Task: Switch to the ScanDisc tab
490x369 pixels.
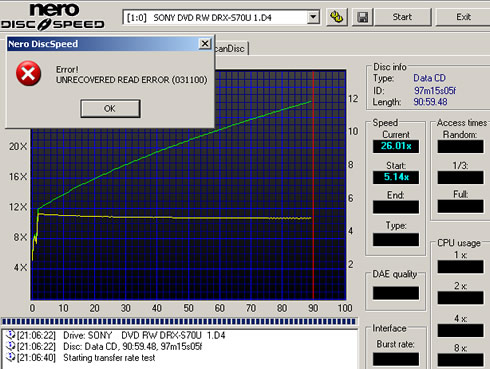Action: pyautogui.click(x=230, y=49)
